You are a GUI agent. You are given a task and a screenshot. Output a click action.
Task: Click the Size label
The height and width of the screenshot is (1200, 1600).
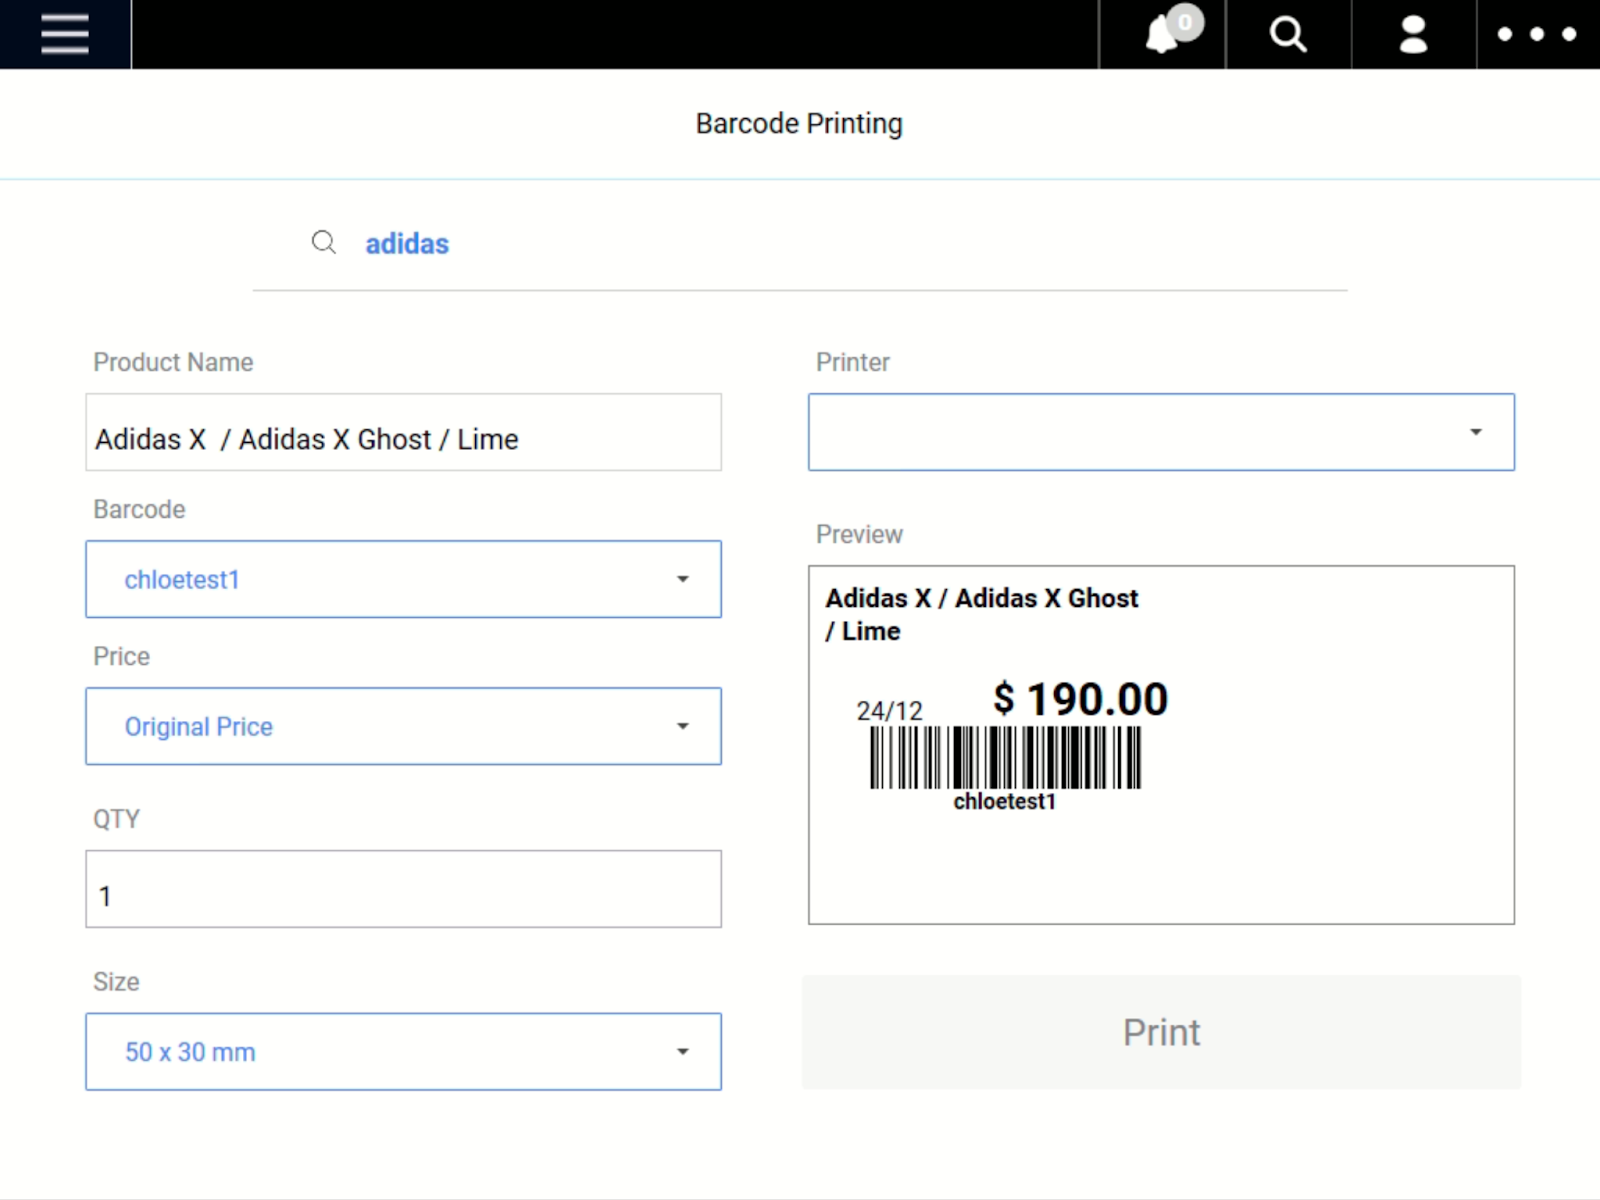pyautogui.click(x=116, y=982)
